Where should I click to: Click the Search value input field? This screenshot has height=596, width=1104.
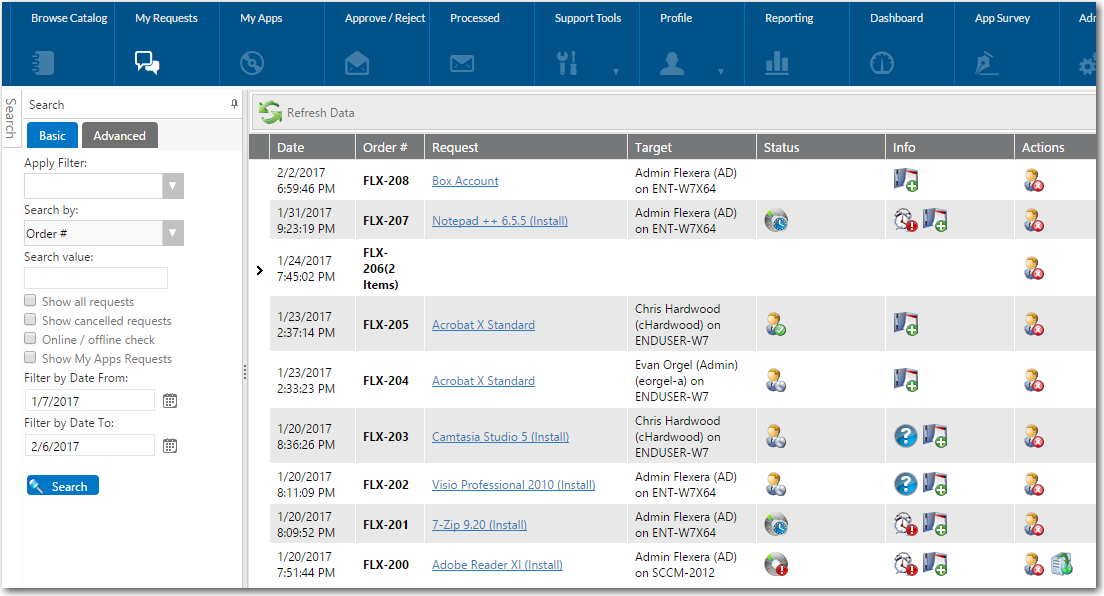click(96, 278)
